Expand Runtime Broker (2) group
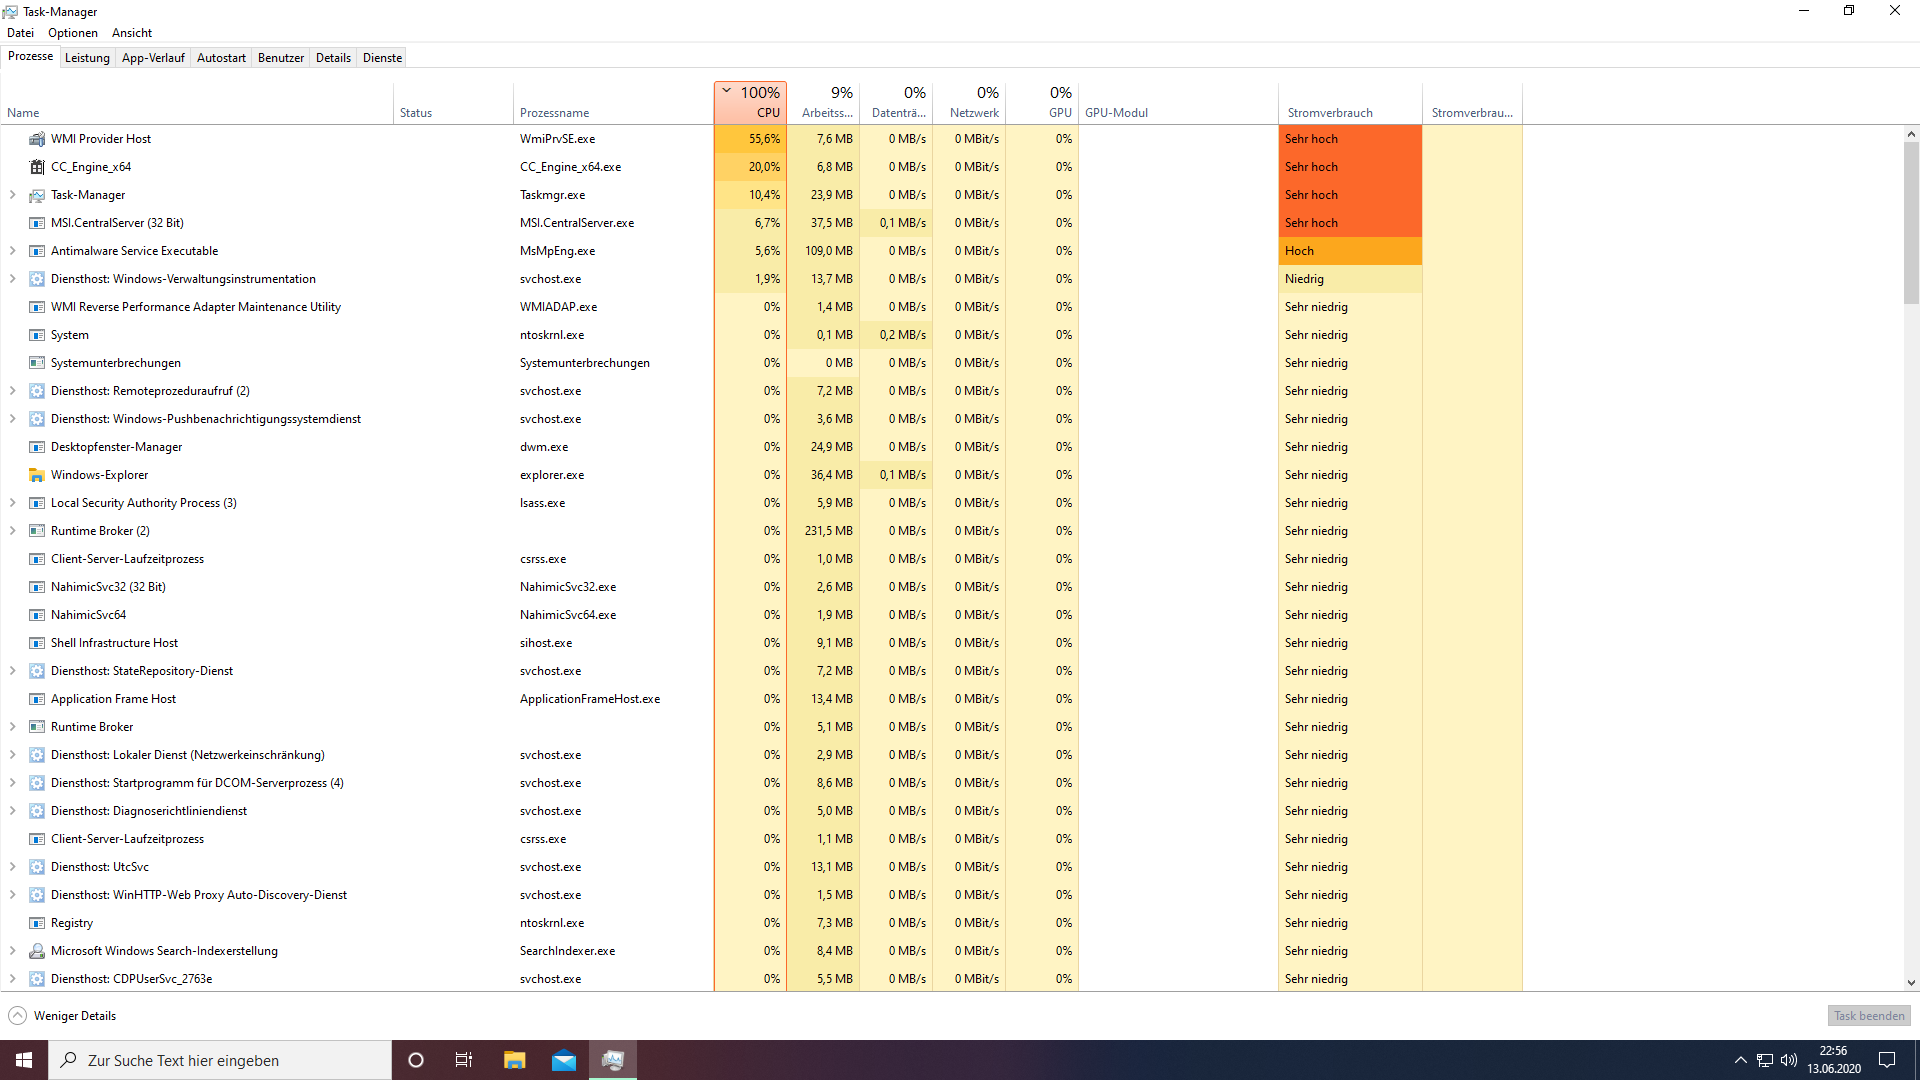 pyautogui.click(x=12, y=531)
